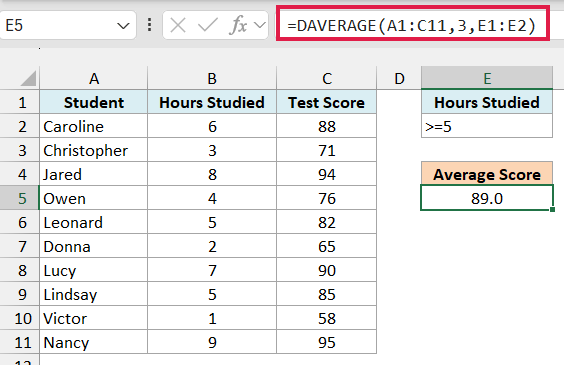Click Victor's test score 58
Viewport: 564px width, 365px height.
pos(327,319)
